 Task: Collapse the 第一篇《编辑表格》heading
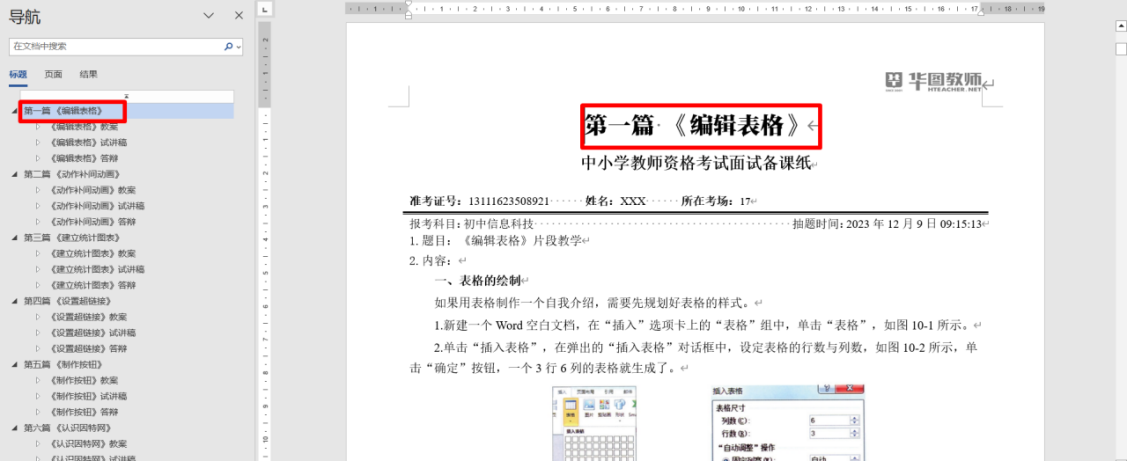tap(14, 111)
